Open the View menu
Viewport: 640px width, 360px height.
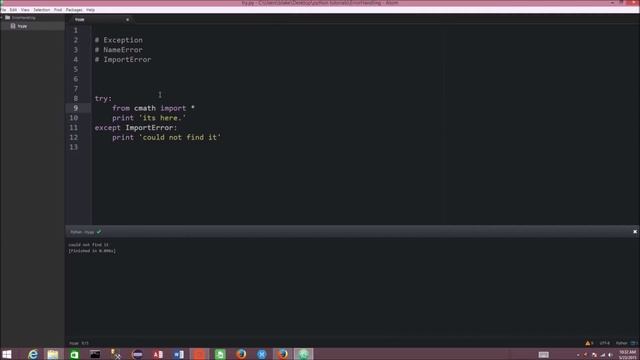25,9
